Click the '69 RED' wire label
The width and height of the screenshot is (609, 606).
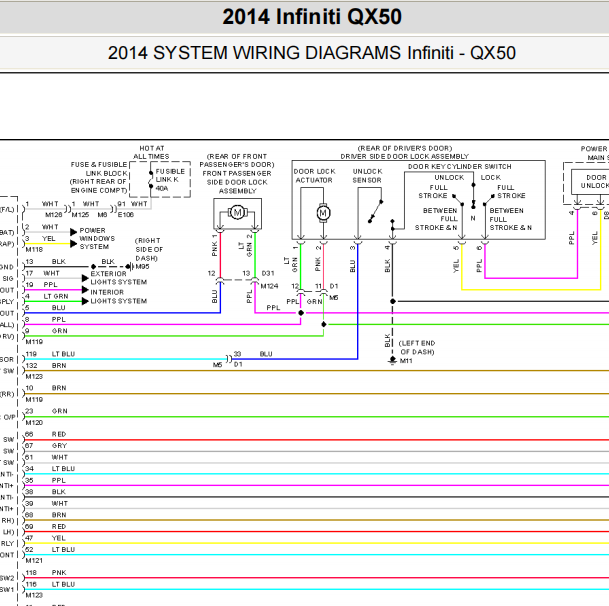click(46, 527)
